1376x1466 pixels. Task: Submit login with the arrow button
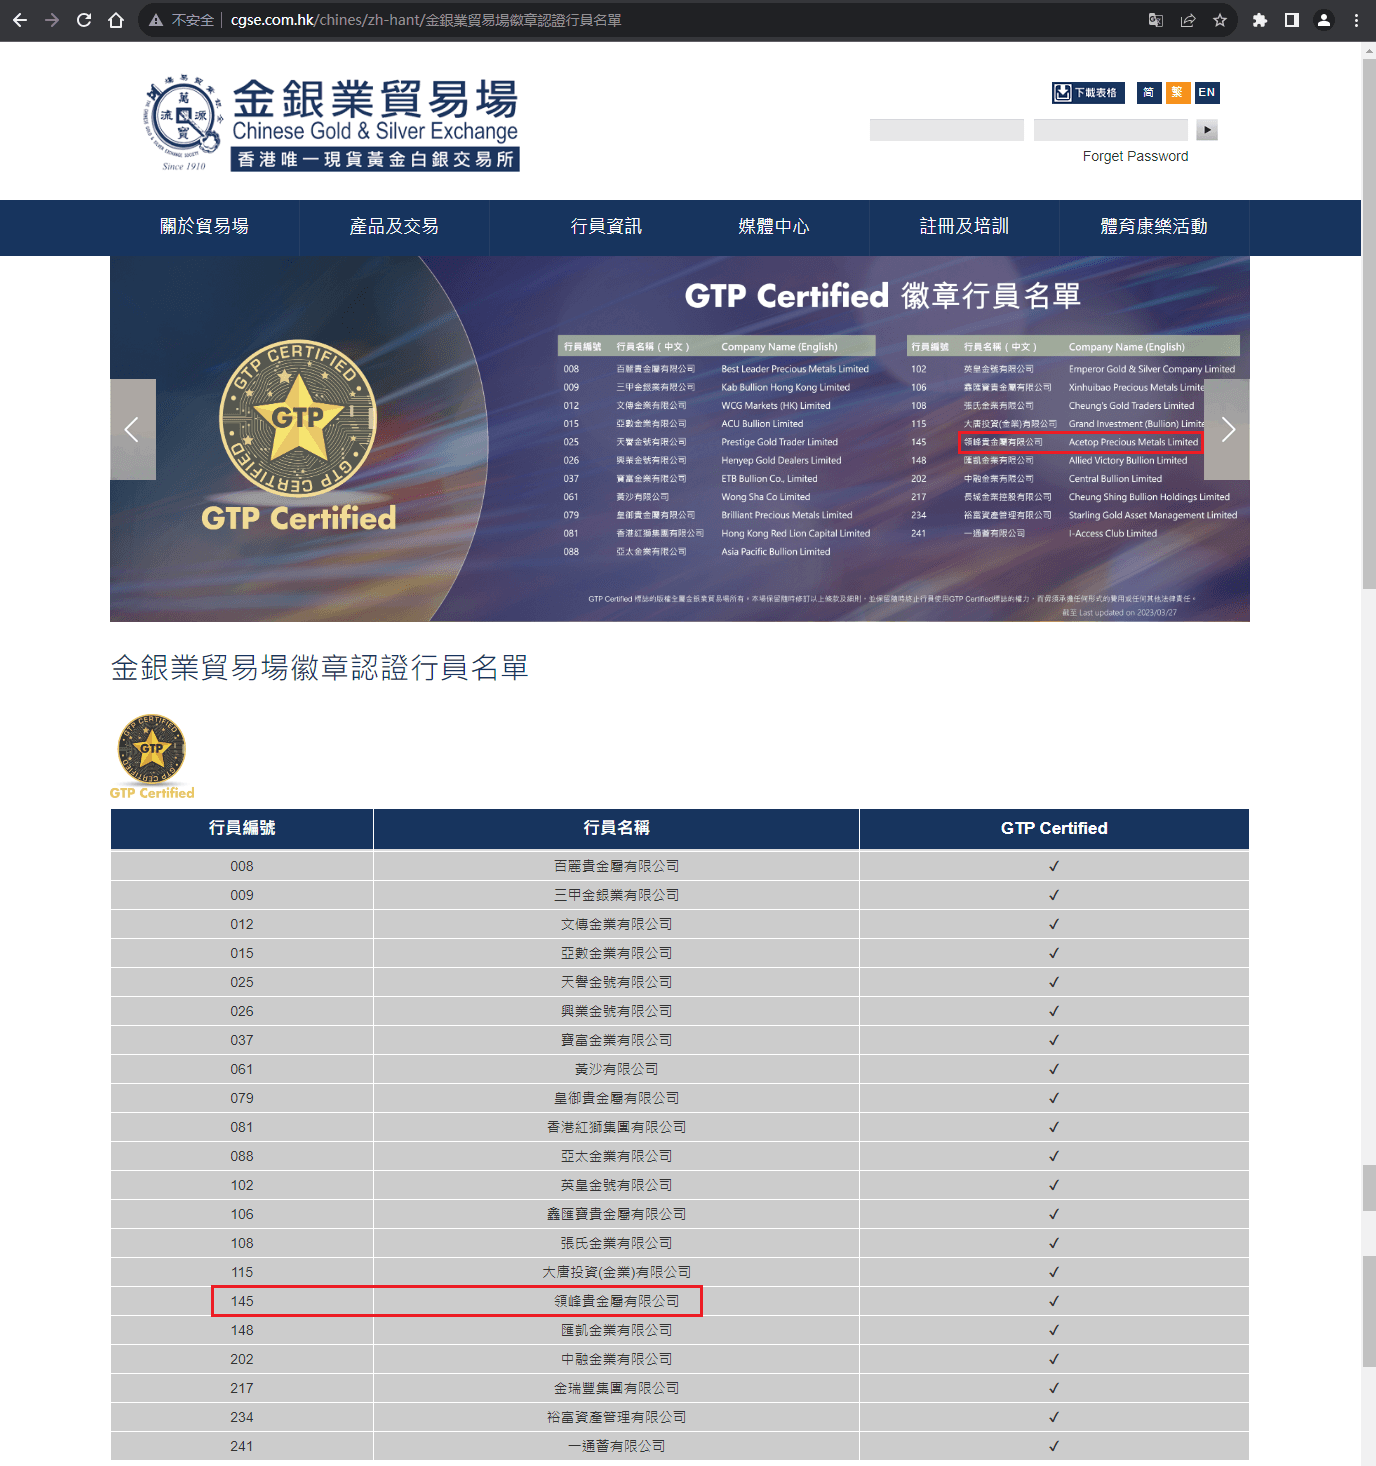[x=1207, y=130]
